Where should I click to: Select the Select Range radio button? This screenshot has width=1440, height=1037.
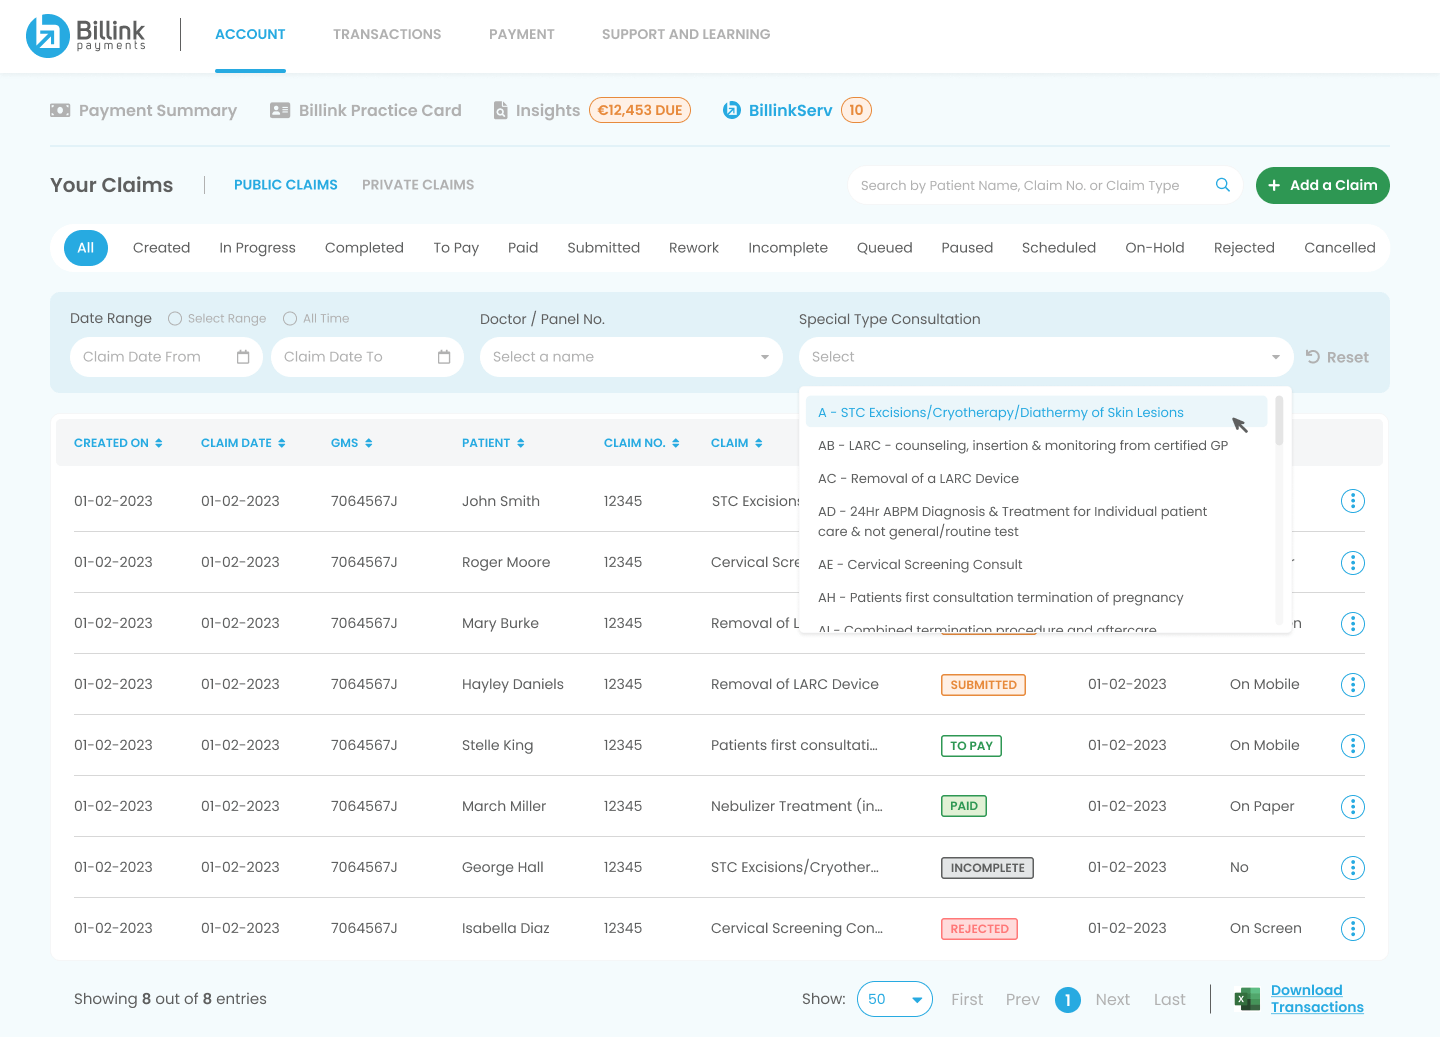point(175,318)
